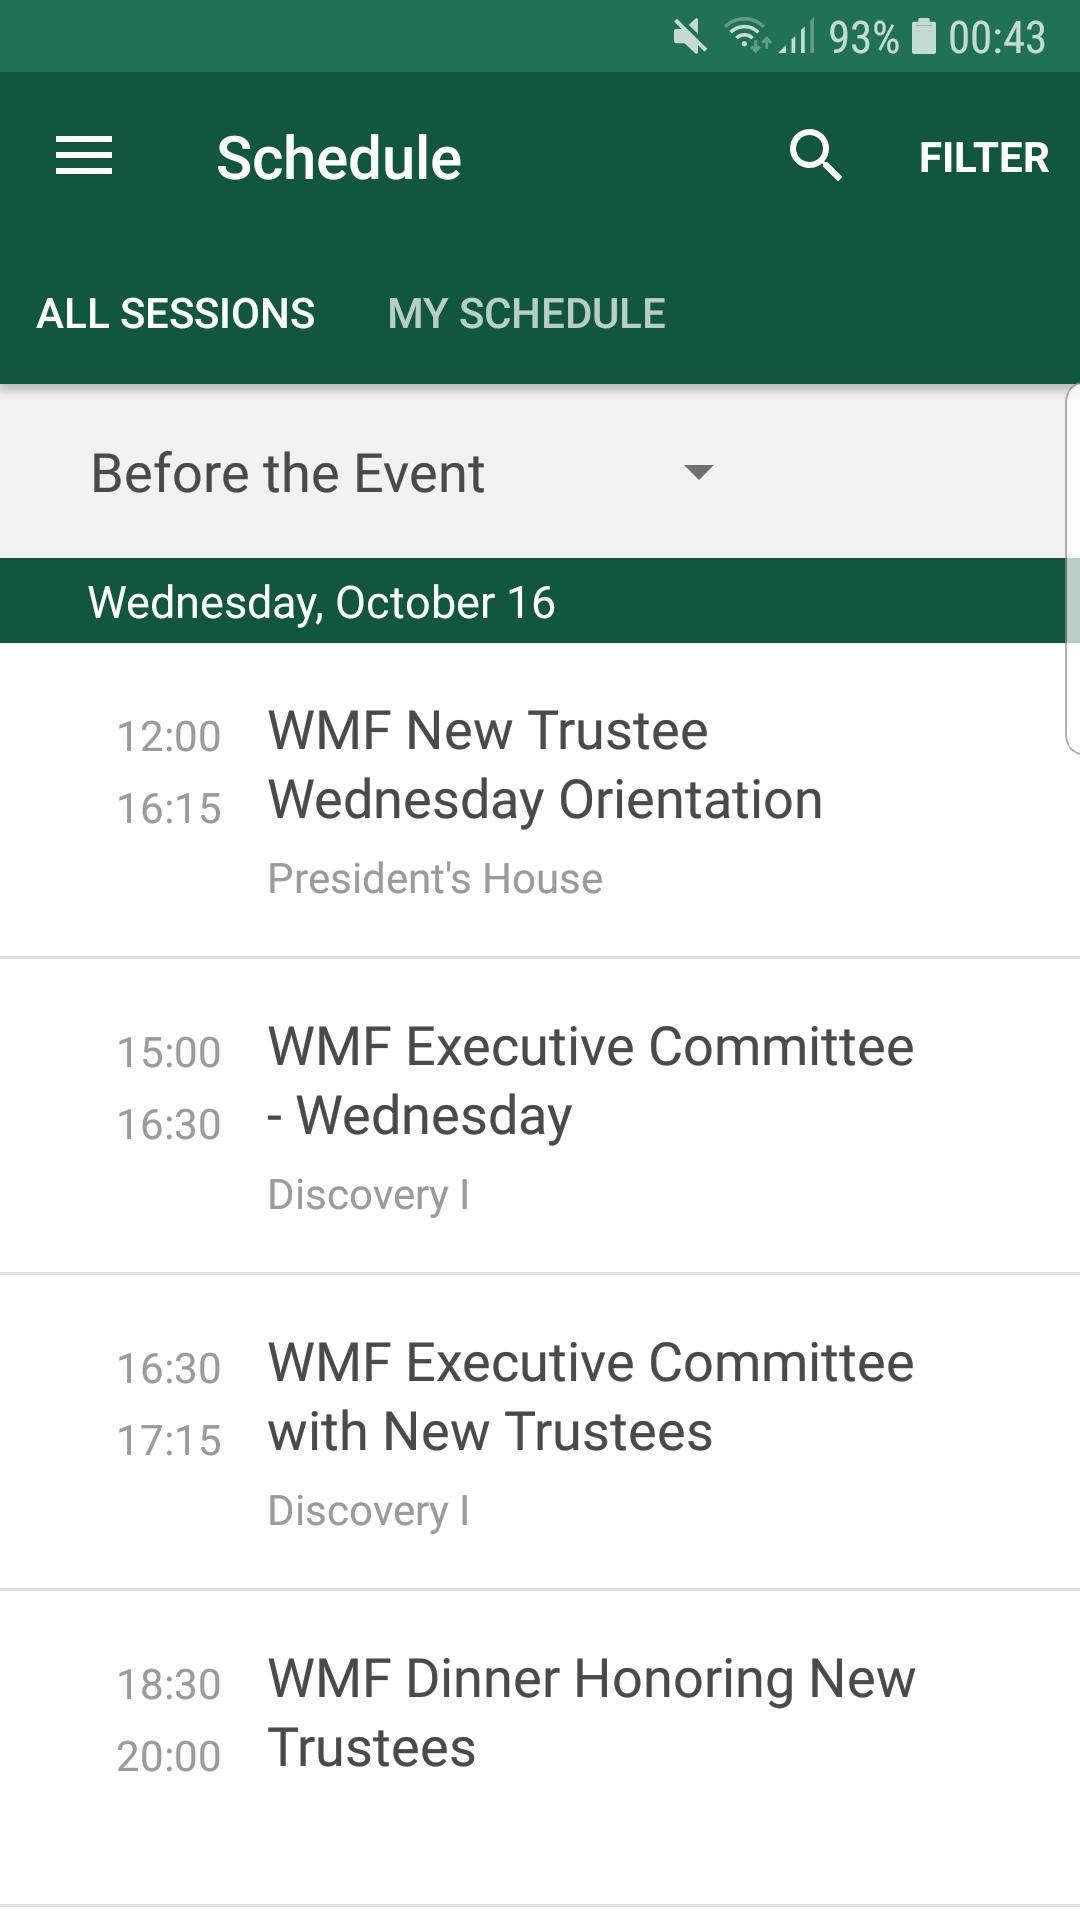Open WMF New Trustee Wednesday Orientation session

point(545,765)
